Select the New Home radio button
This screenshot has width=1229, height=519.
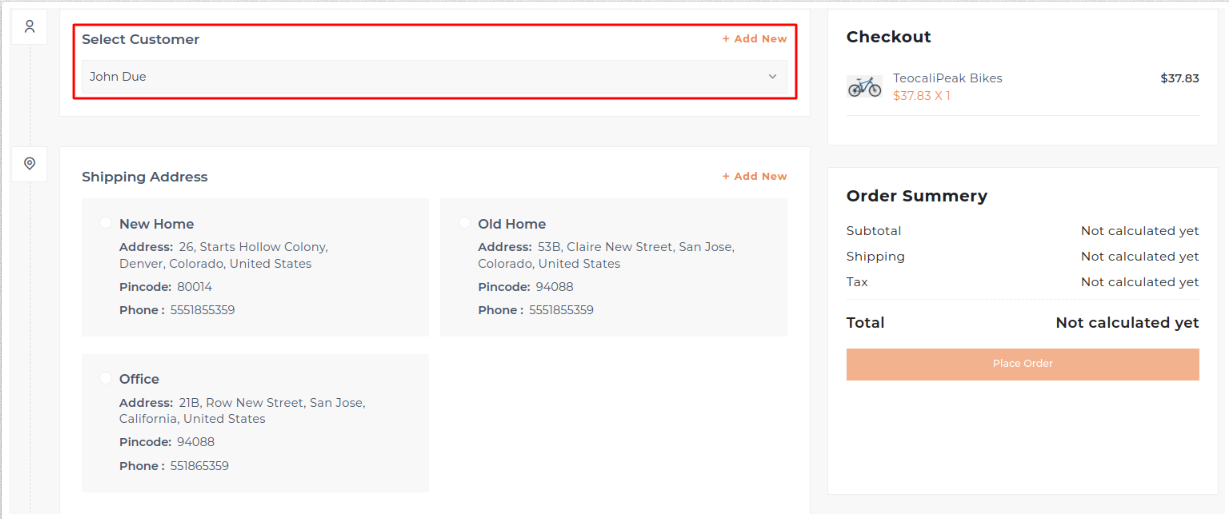coord(106,223)
